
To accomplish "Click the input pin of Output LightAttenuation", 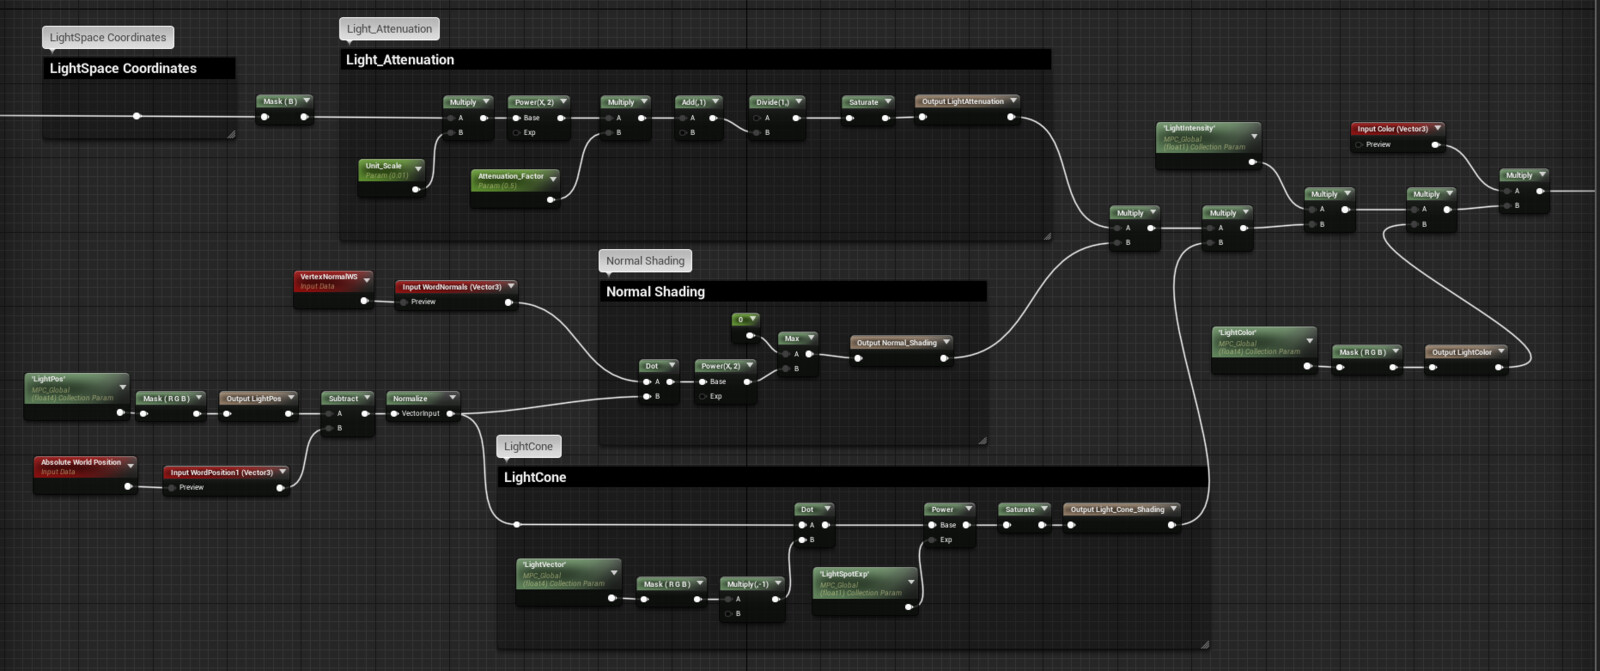I will point(923,117).
